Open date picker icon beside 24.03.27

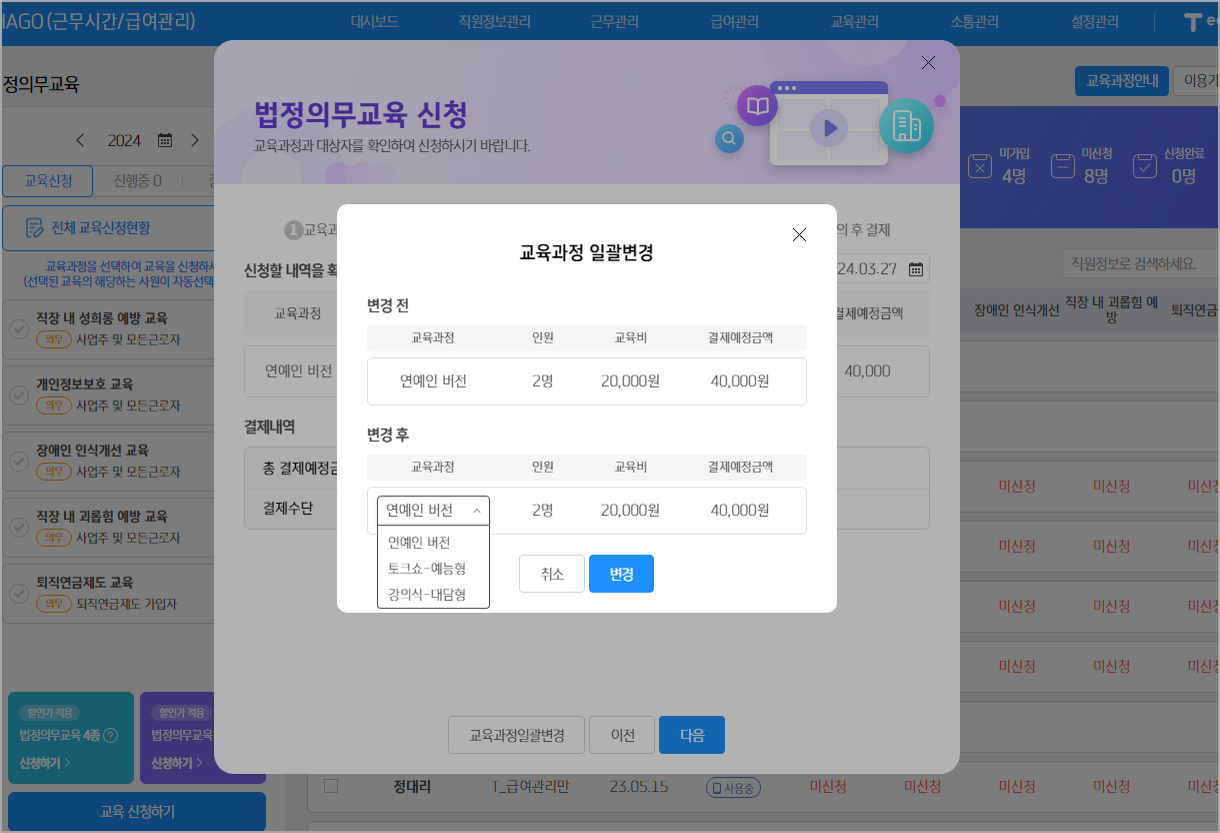coord(915,268)
